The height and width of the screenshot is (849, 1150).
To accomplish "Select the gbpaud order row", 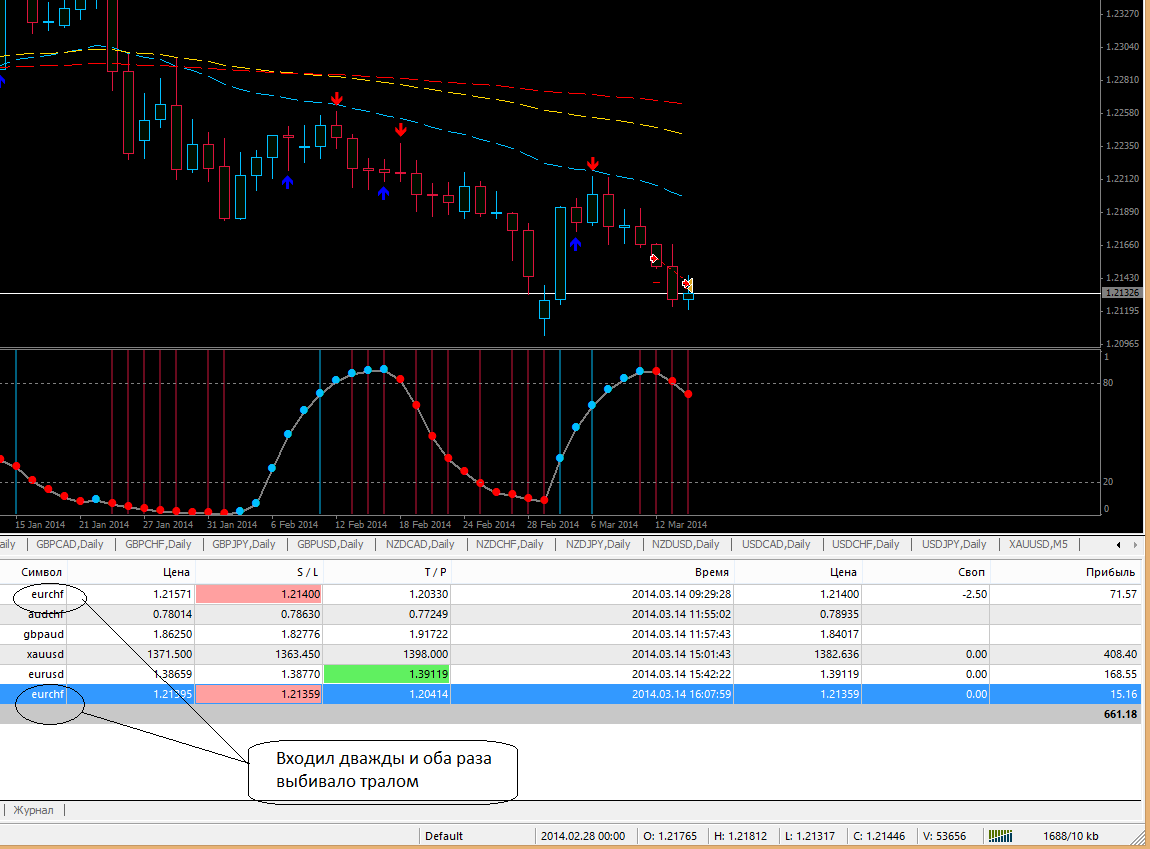I will pyautogui.click(x=571, y=634).
